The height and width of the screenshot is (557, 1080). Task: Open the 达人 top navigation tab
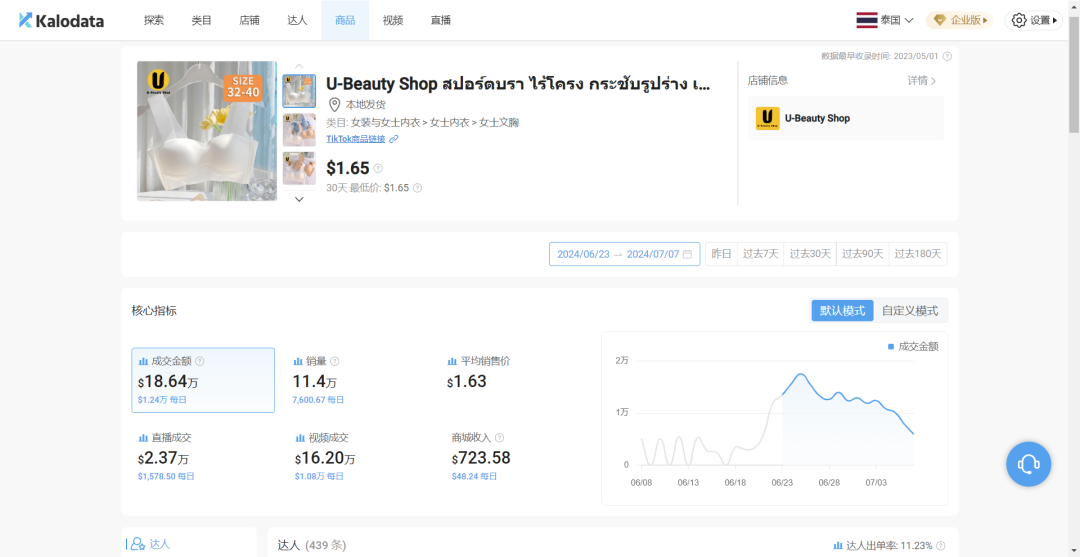point(297,21)
